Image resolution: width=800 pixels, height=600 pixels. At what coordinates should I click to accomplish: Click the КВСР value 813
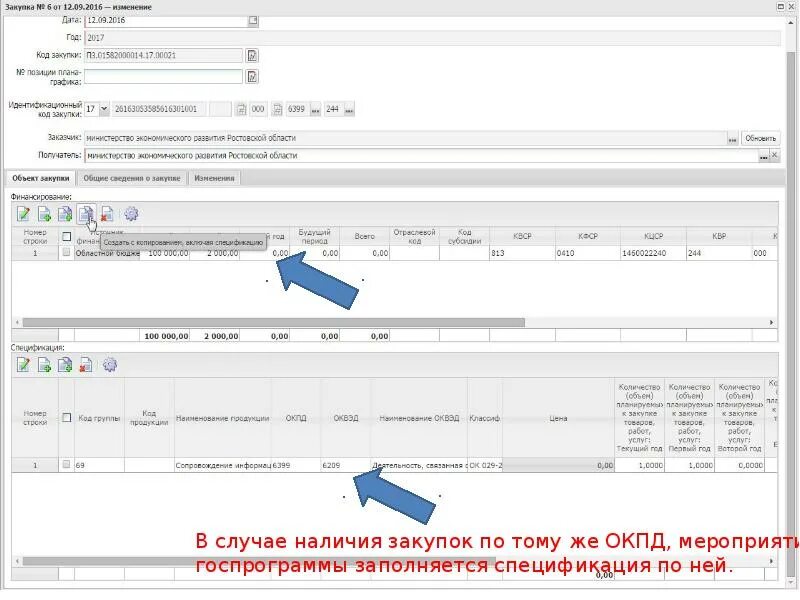coord(522,253)
